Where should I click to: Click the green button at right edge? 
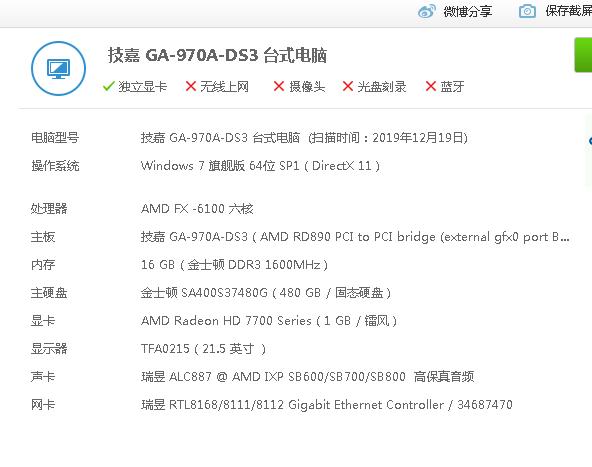[583, 55]
